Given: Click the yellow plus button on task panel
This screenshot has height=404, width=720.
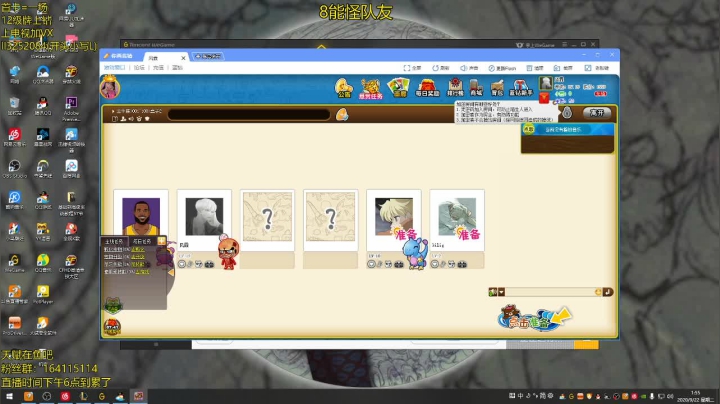Looking at the screenshot, I should point(162,241).
